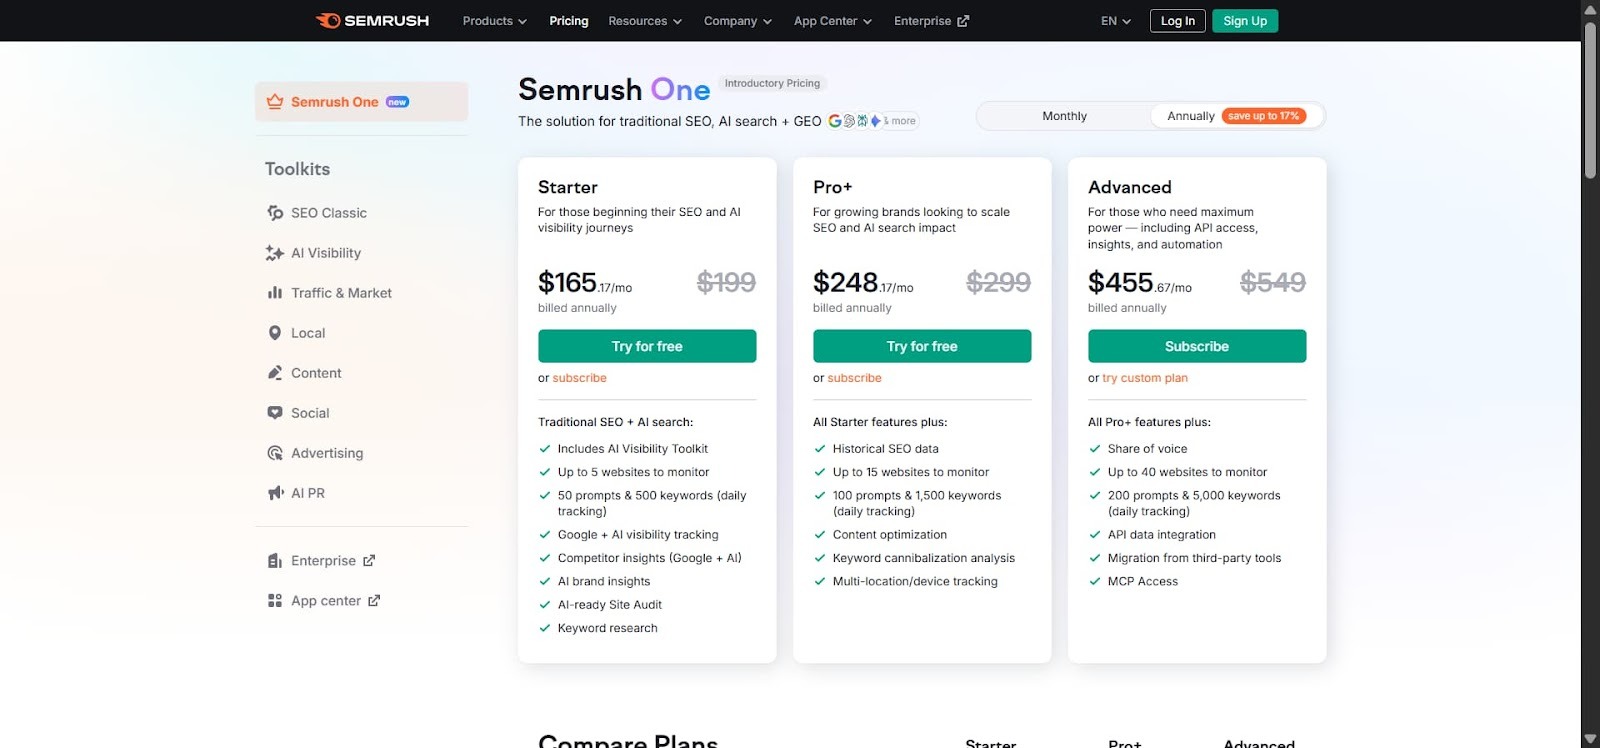Click the SEO Classic sidebar icon
Viewport: 1600px width, 748px height.
click(275, 213)
